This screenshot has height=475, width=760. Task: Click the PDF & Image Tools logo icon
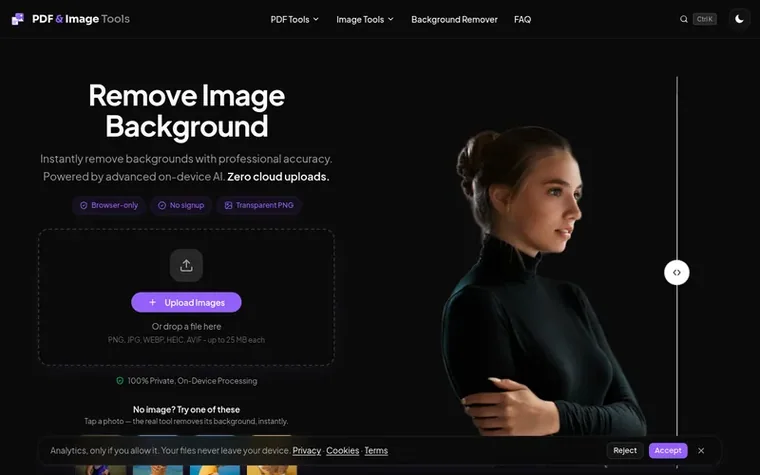pyautogui.click(x=17, y=19)
